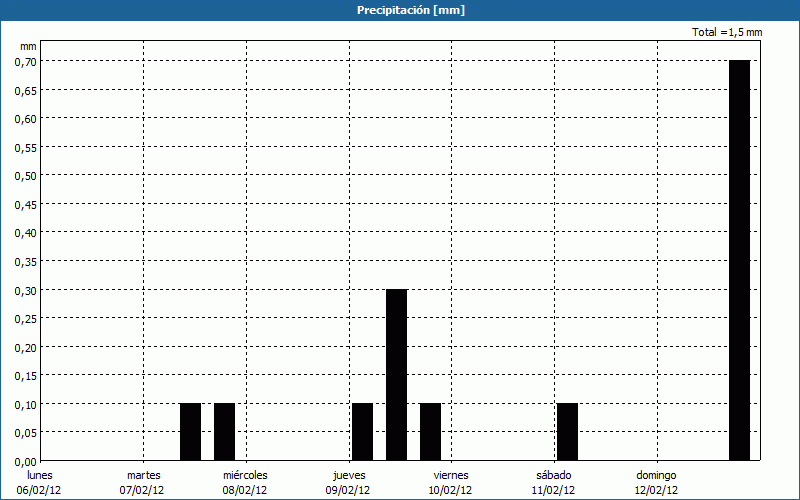The image size is (800, 500).
Task: Click the 0,10 bar just before miércoles
Action: click(x=224, y=432)
